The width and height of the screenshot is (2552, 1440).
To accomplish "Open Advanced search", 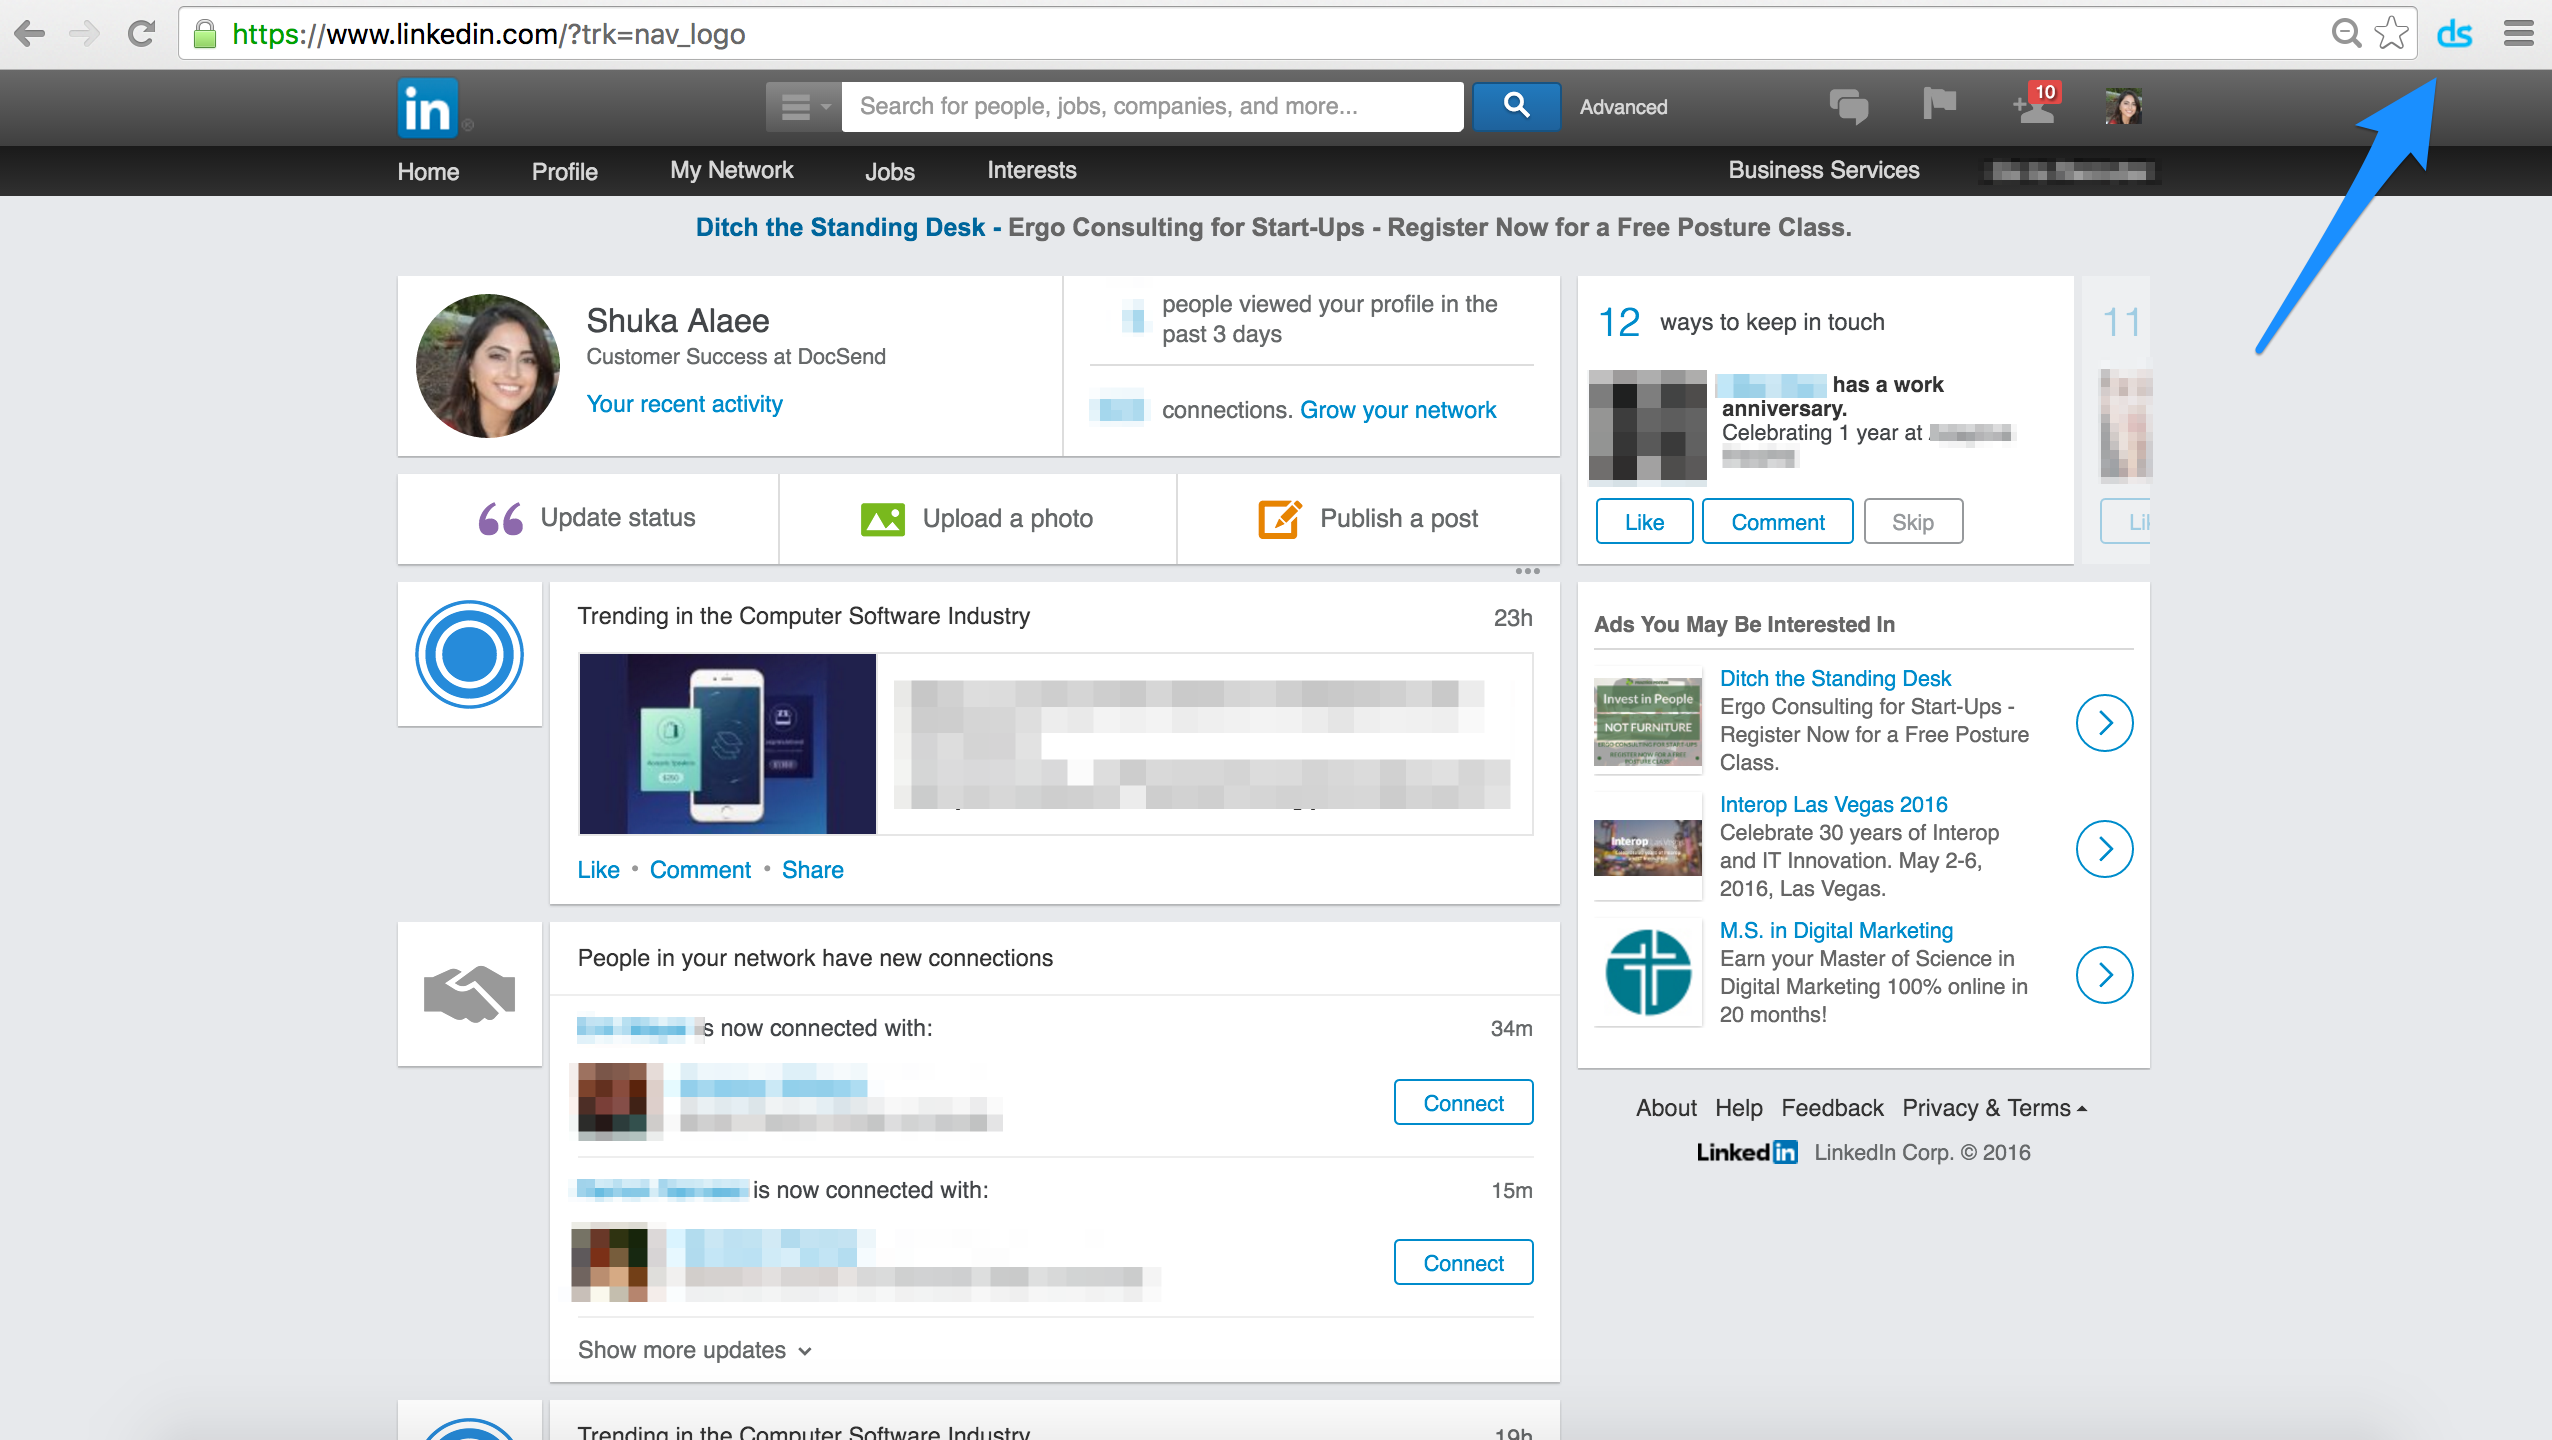I will (1623, 107).
